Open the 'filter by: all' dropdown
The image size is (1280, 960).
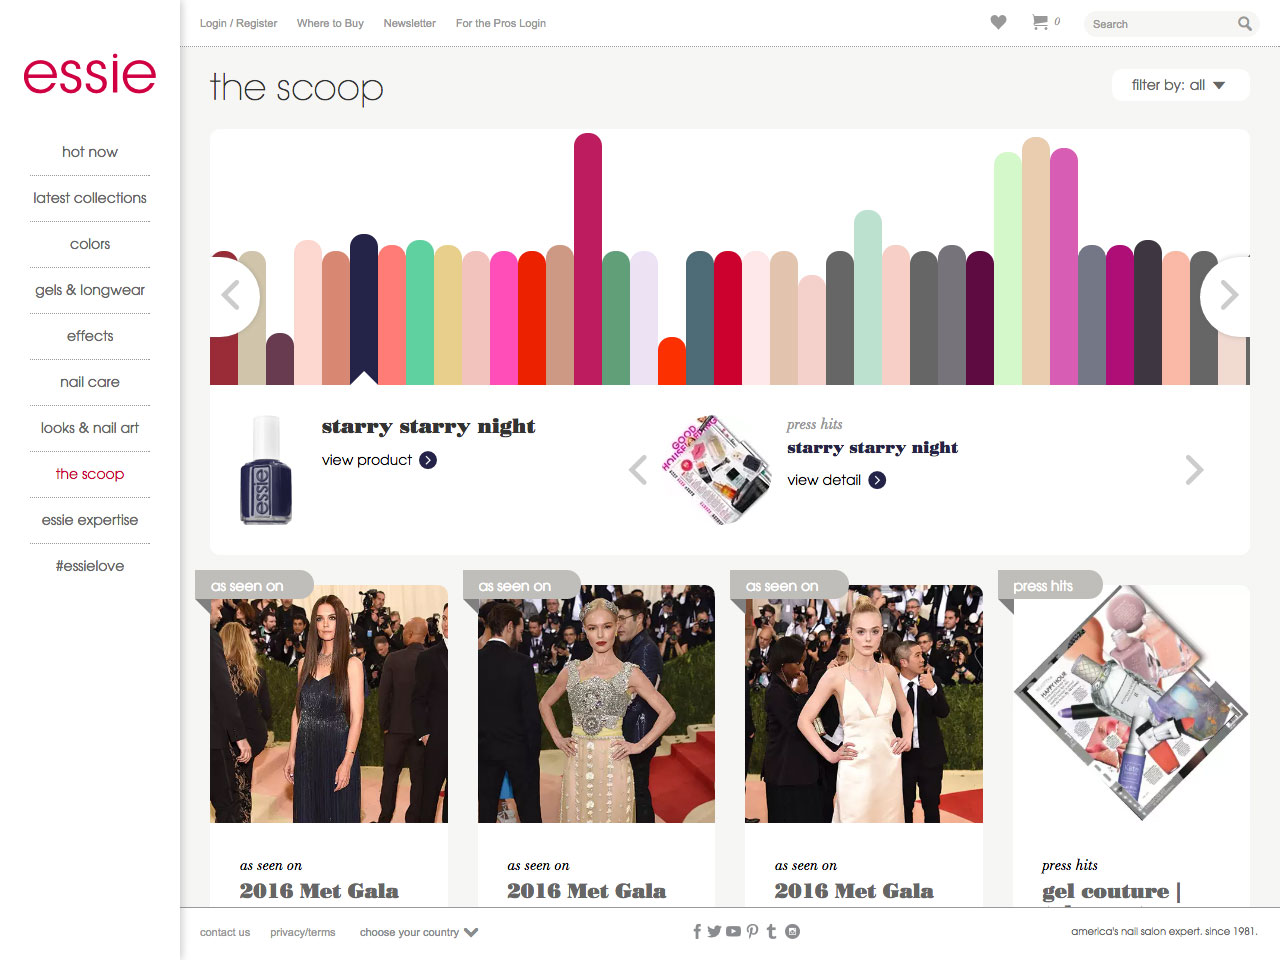1180,85
